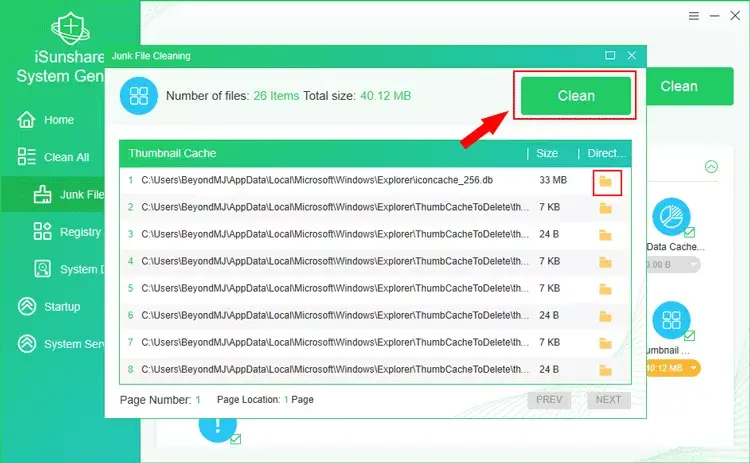Image resolution: width=750 pixels, height=463 pixels.
Task: Click Clean button in main window
Action: 689,86
